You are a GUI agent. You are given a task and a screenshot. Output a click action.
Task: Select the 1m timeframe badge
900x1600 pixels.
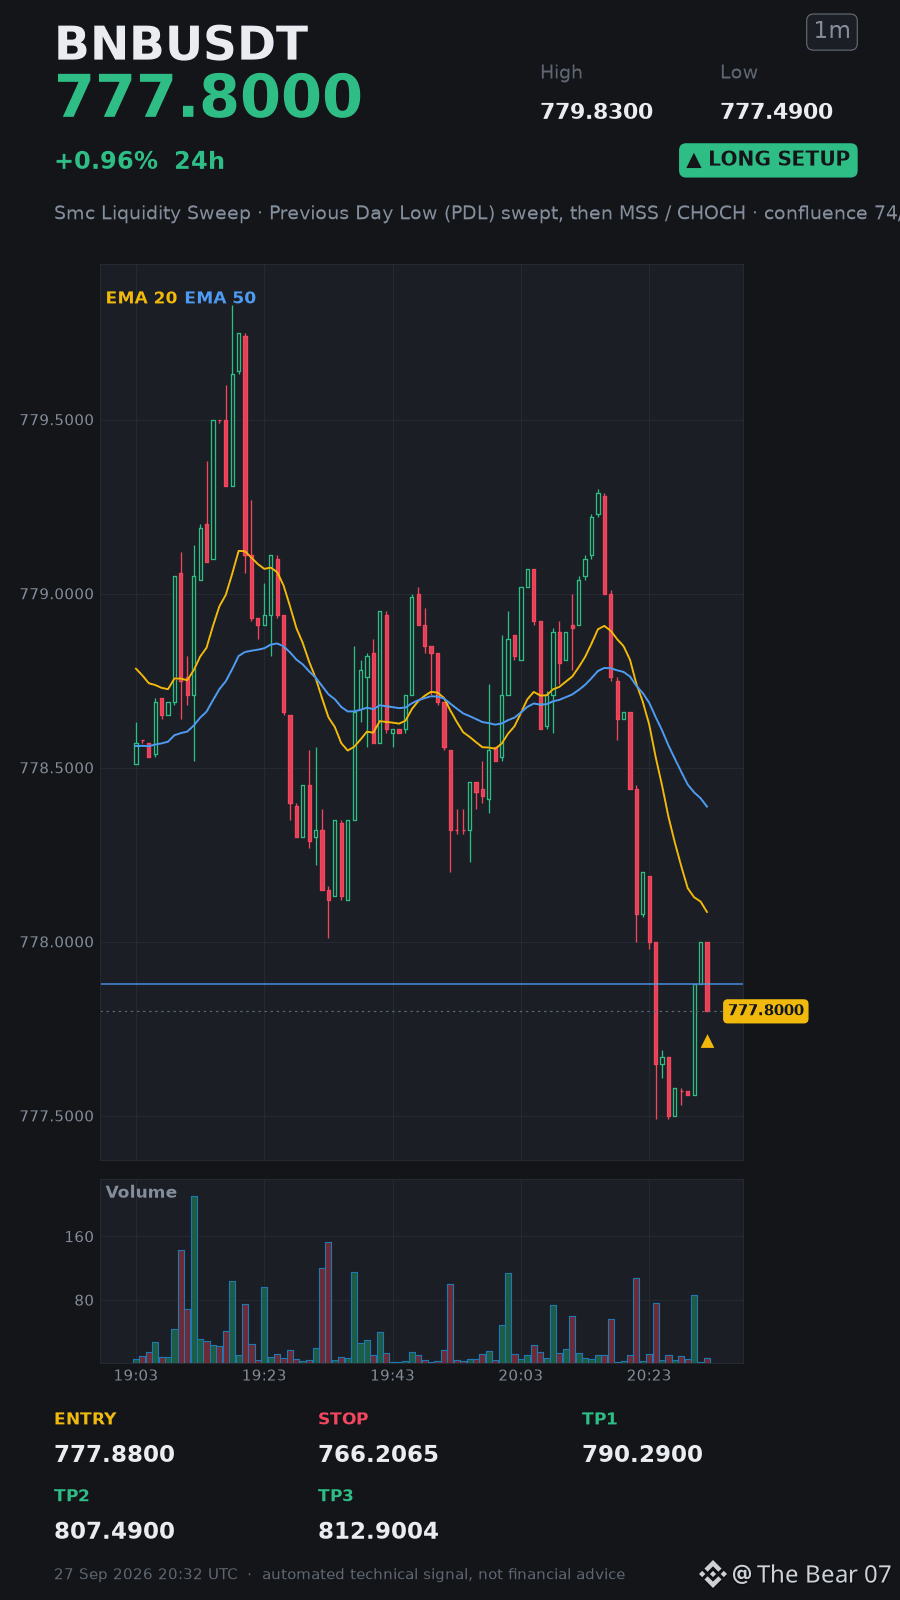[832, 31]
